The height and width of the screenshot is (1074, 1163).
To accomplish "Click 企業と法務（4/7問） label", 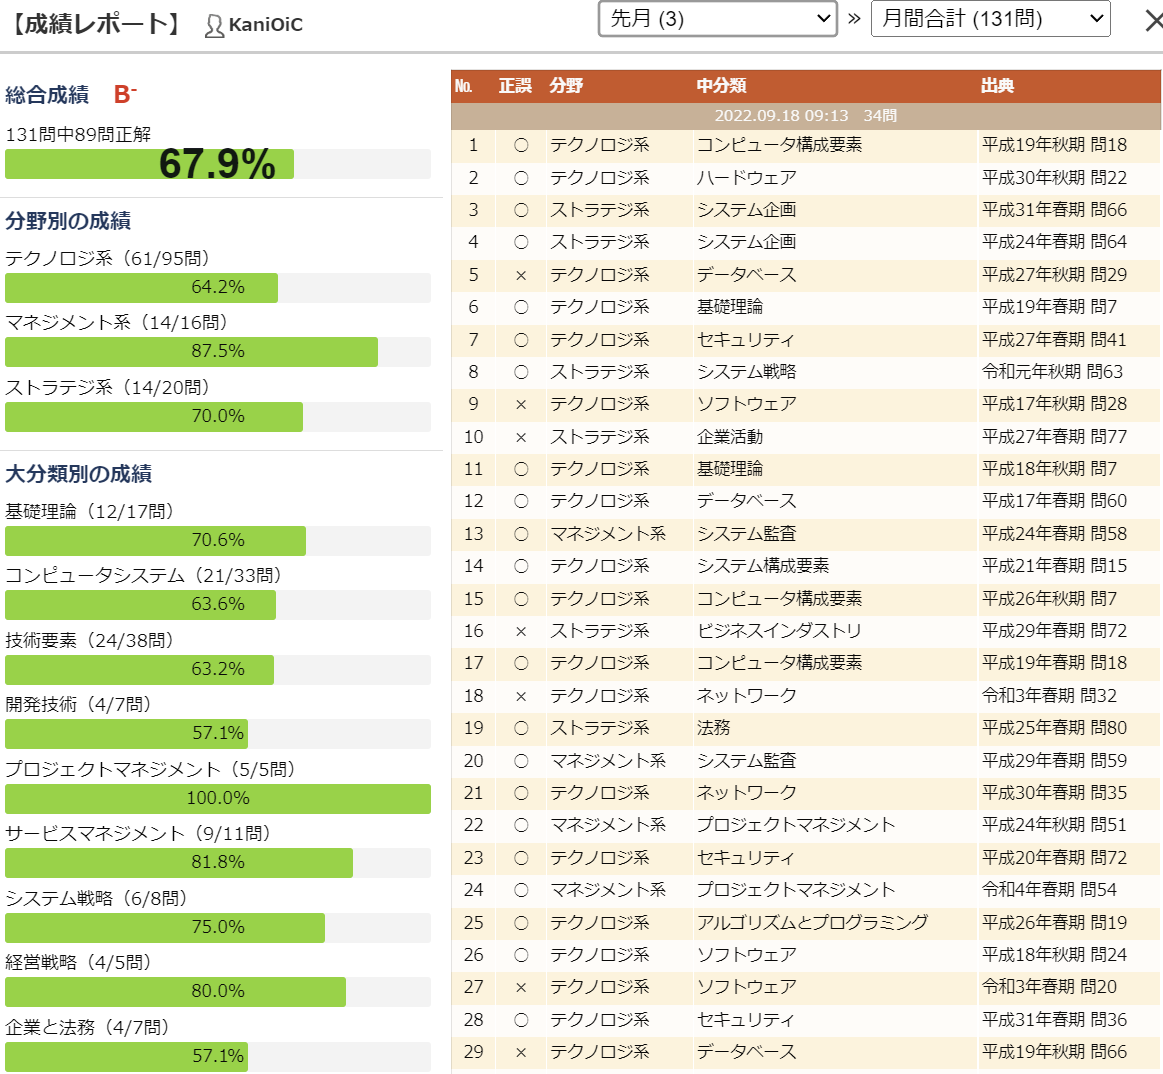I will [x=90, y=1027].
